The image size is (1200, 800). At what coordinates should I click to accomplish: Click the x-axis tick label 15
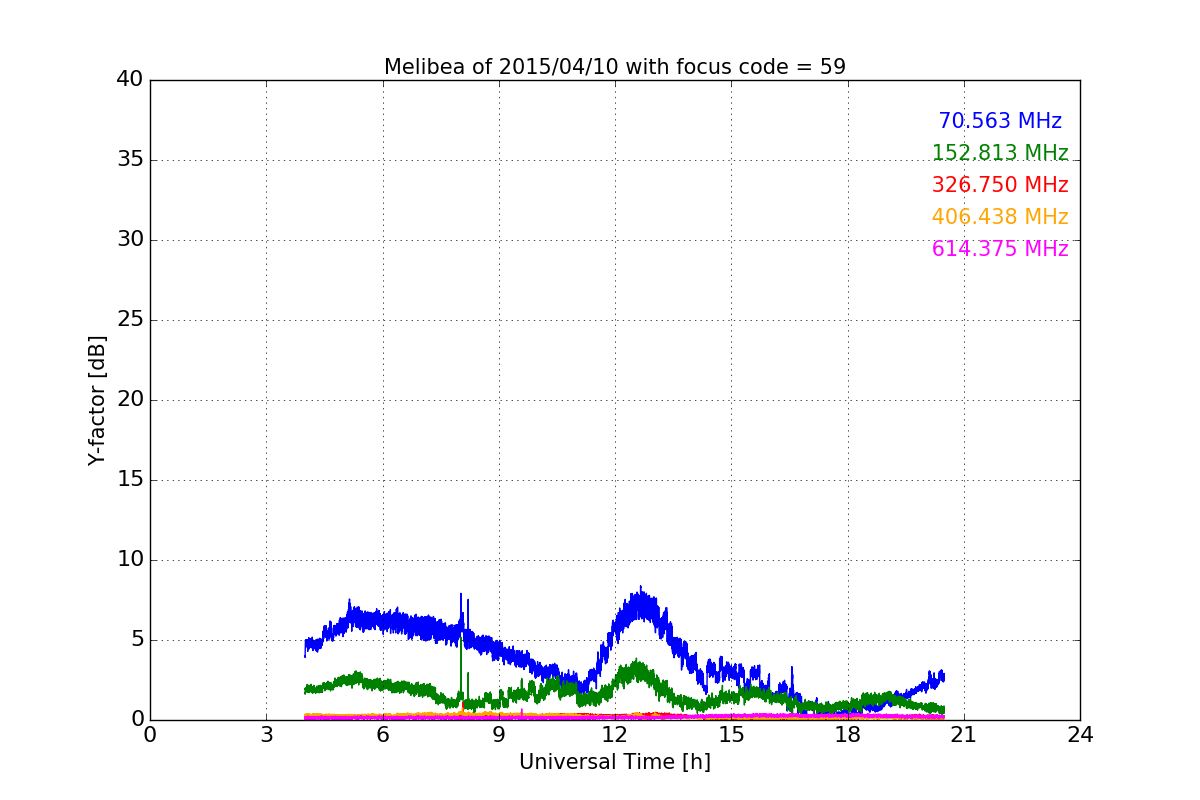tap(731, 734)
